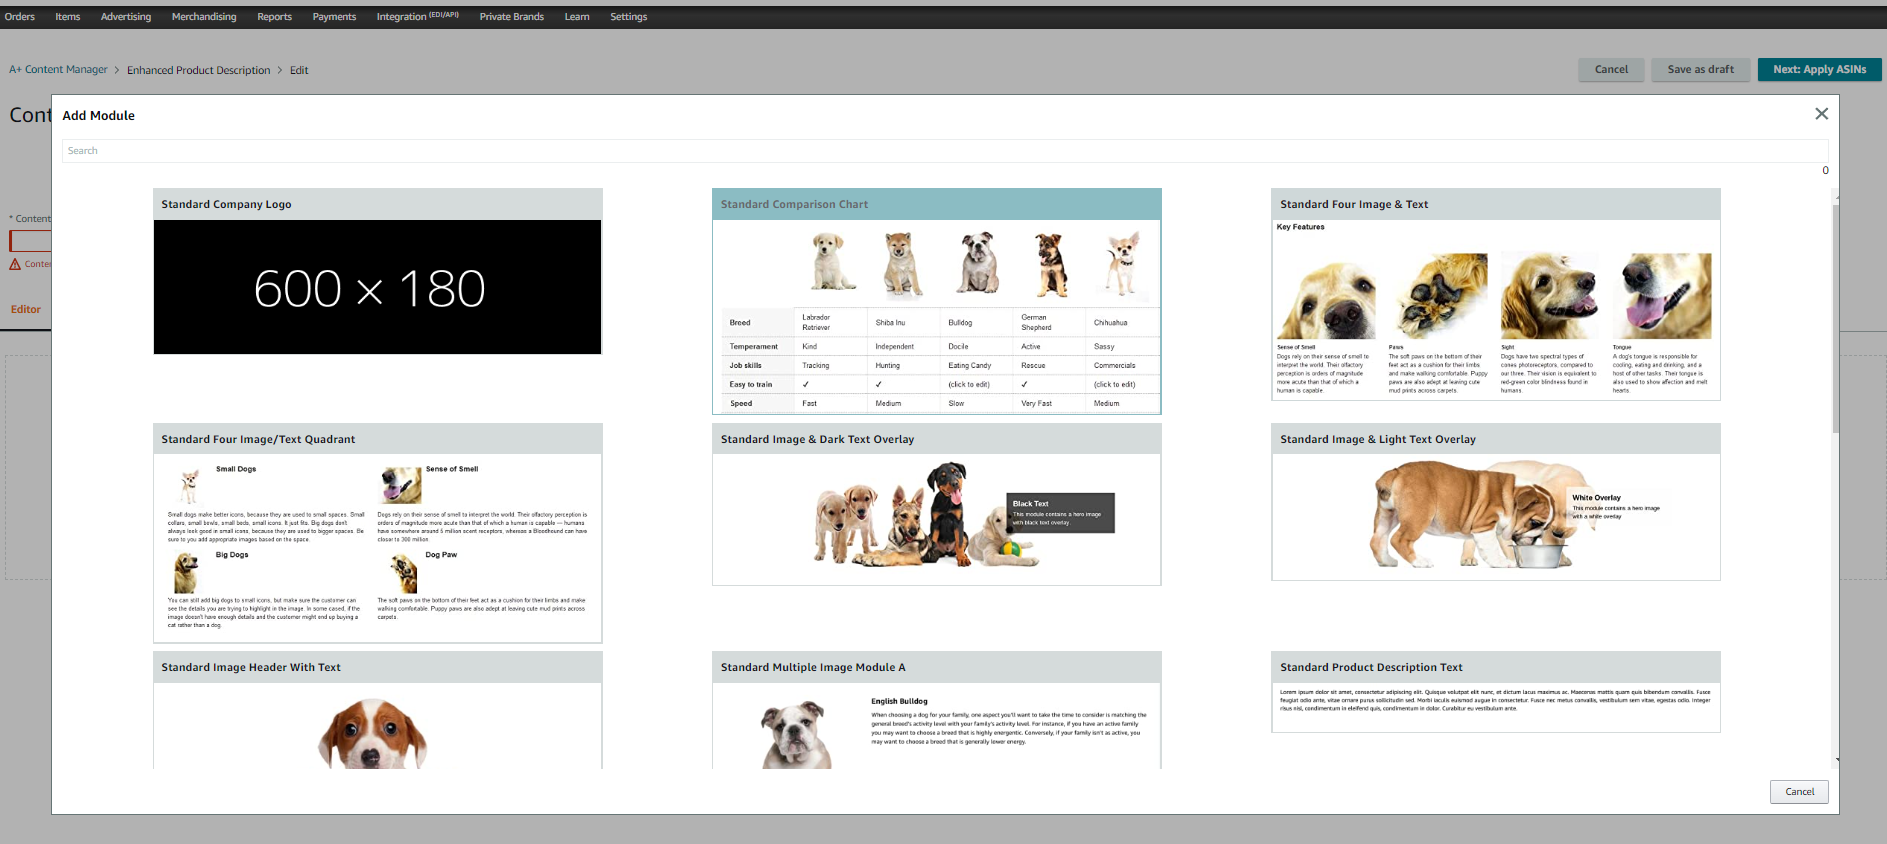1887x844 pixels.
Task: Click the Paws image under Key Features
Action: (x=1438, y=296)
